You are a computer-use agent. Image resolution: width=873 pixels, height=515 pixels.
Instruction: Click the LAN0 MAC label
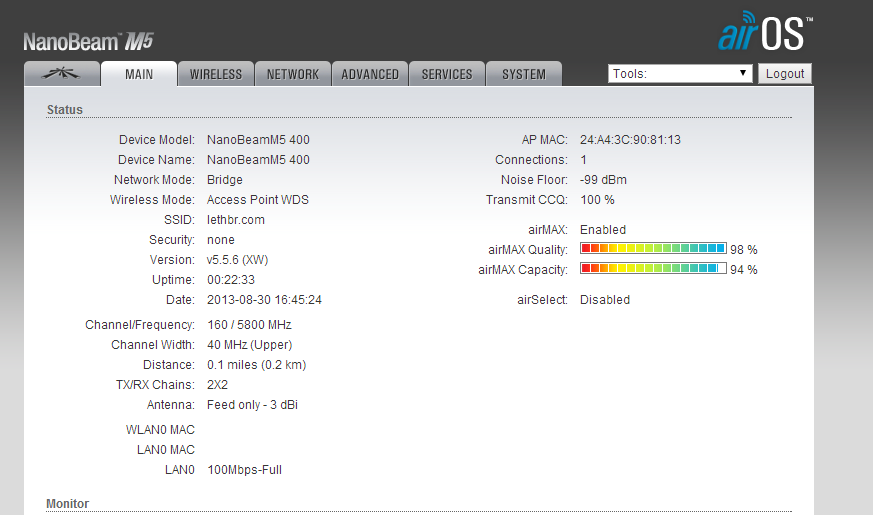click(x=166, y=450)
